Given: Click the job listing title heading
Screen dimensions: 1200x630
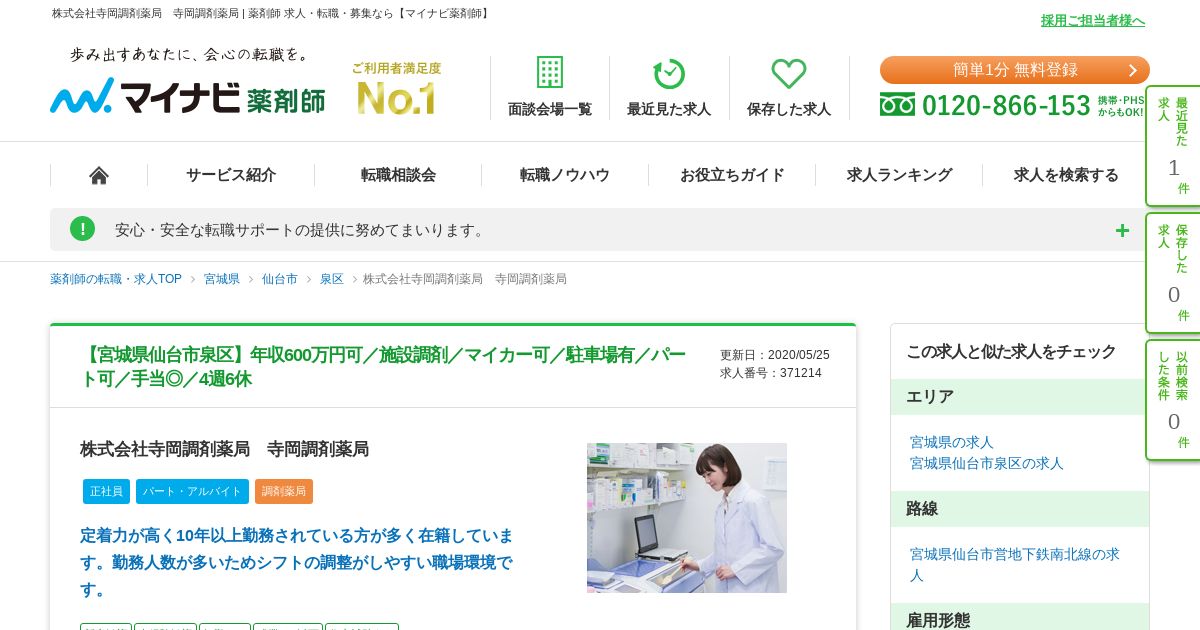Looking at the screenshot, I should [x=383, y=367].
